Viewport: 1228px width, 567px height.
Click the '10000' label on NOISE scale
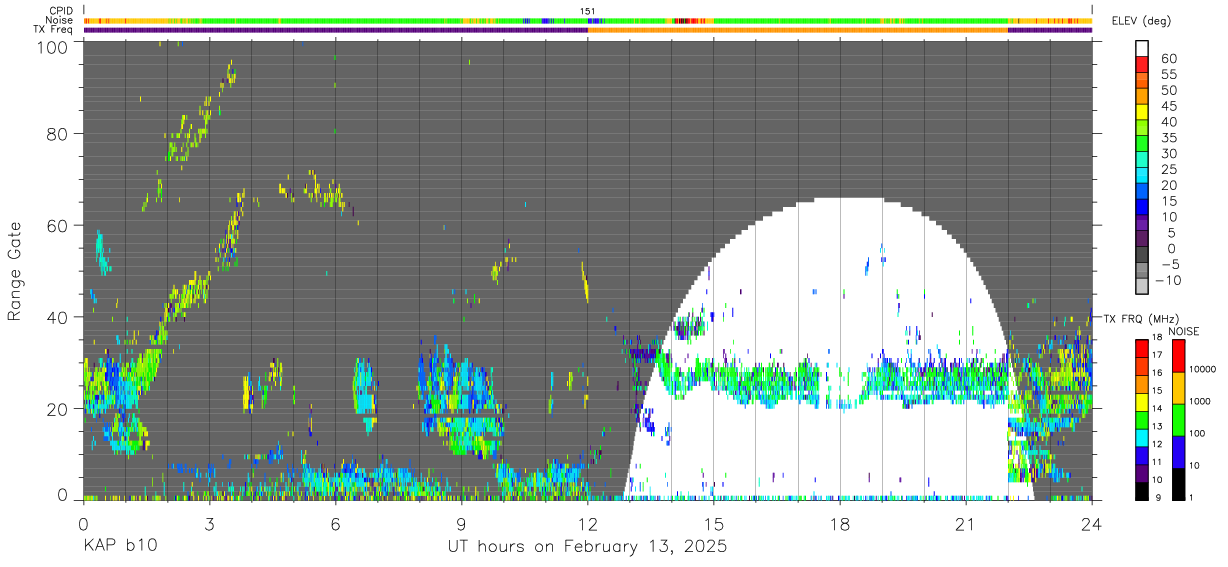[x=1201, y=370]
